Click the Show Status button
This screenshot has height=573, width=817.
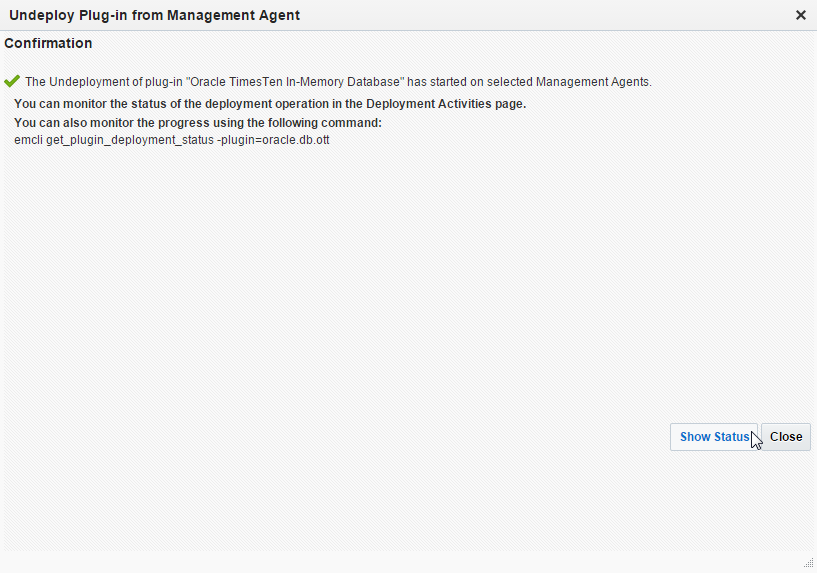[714, 437]
